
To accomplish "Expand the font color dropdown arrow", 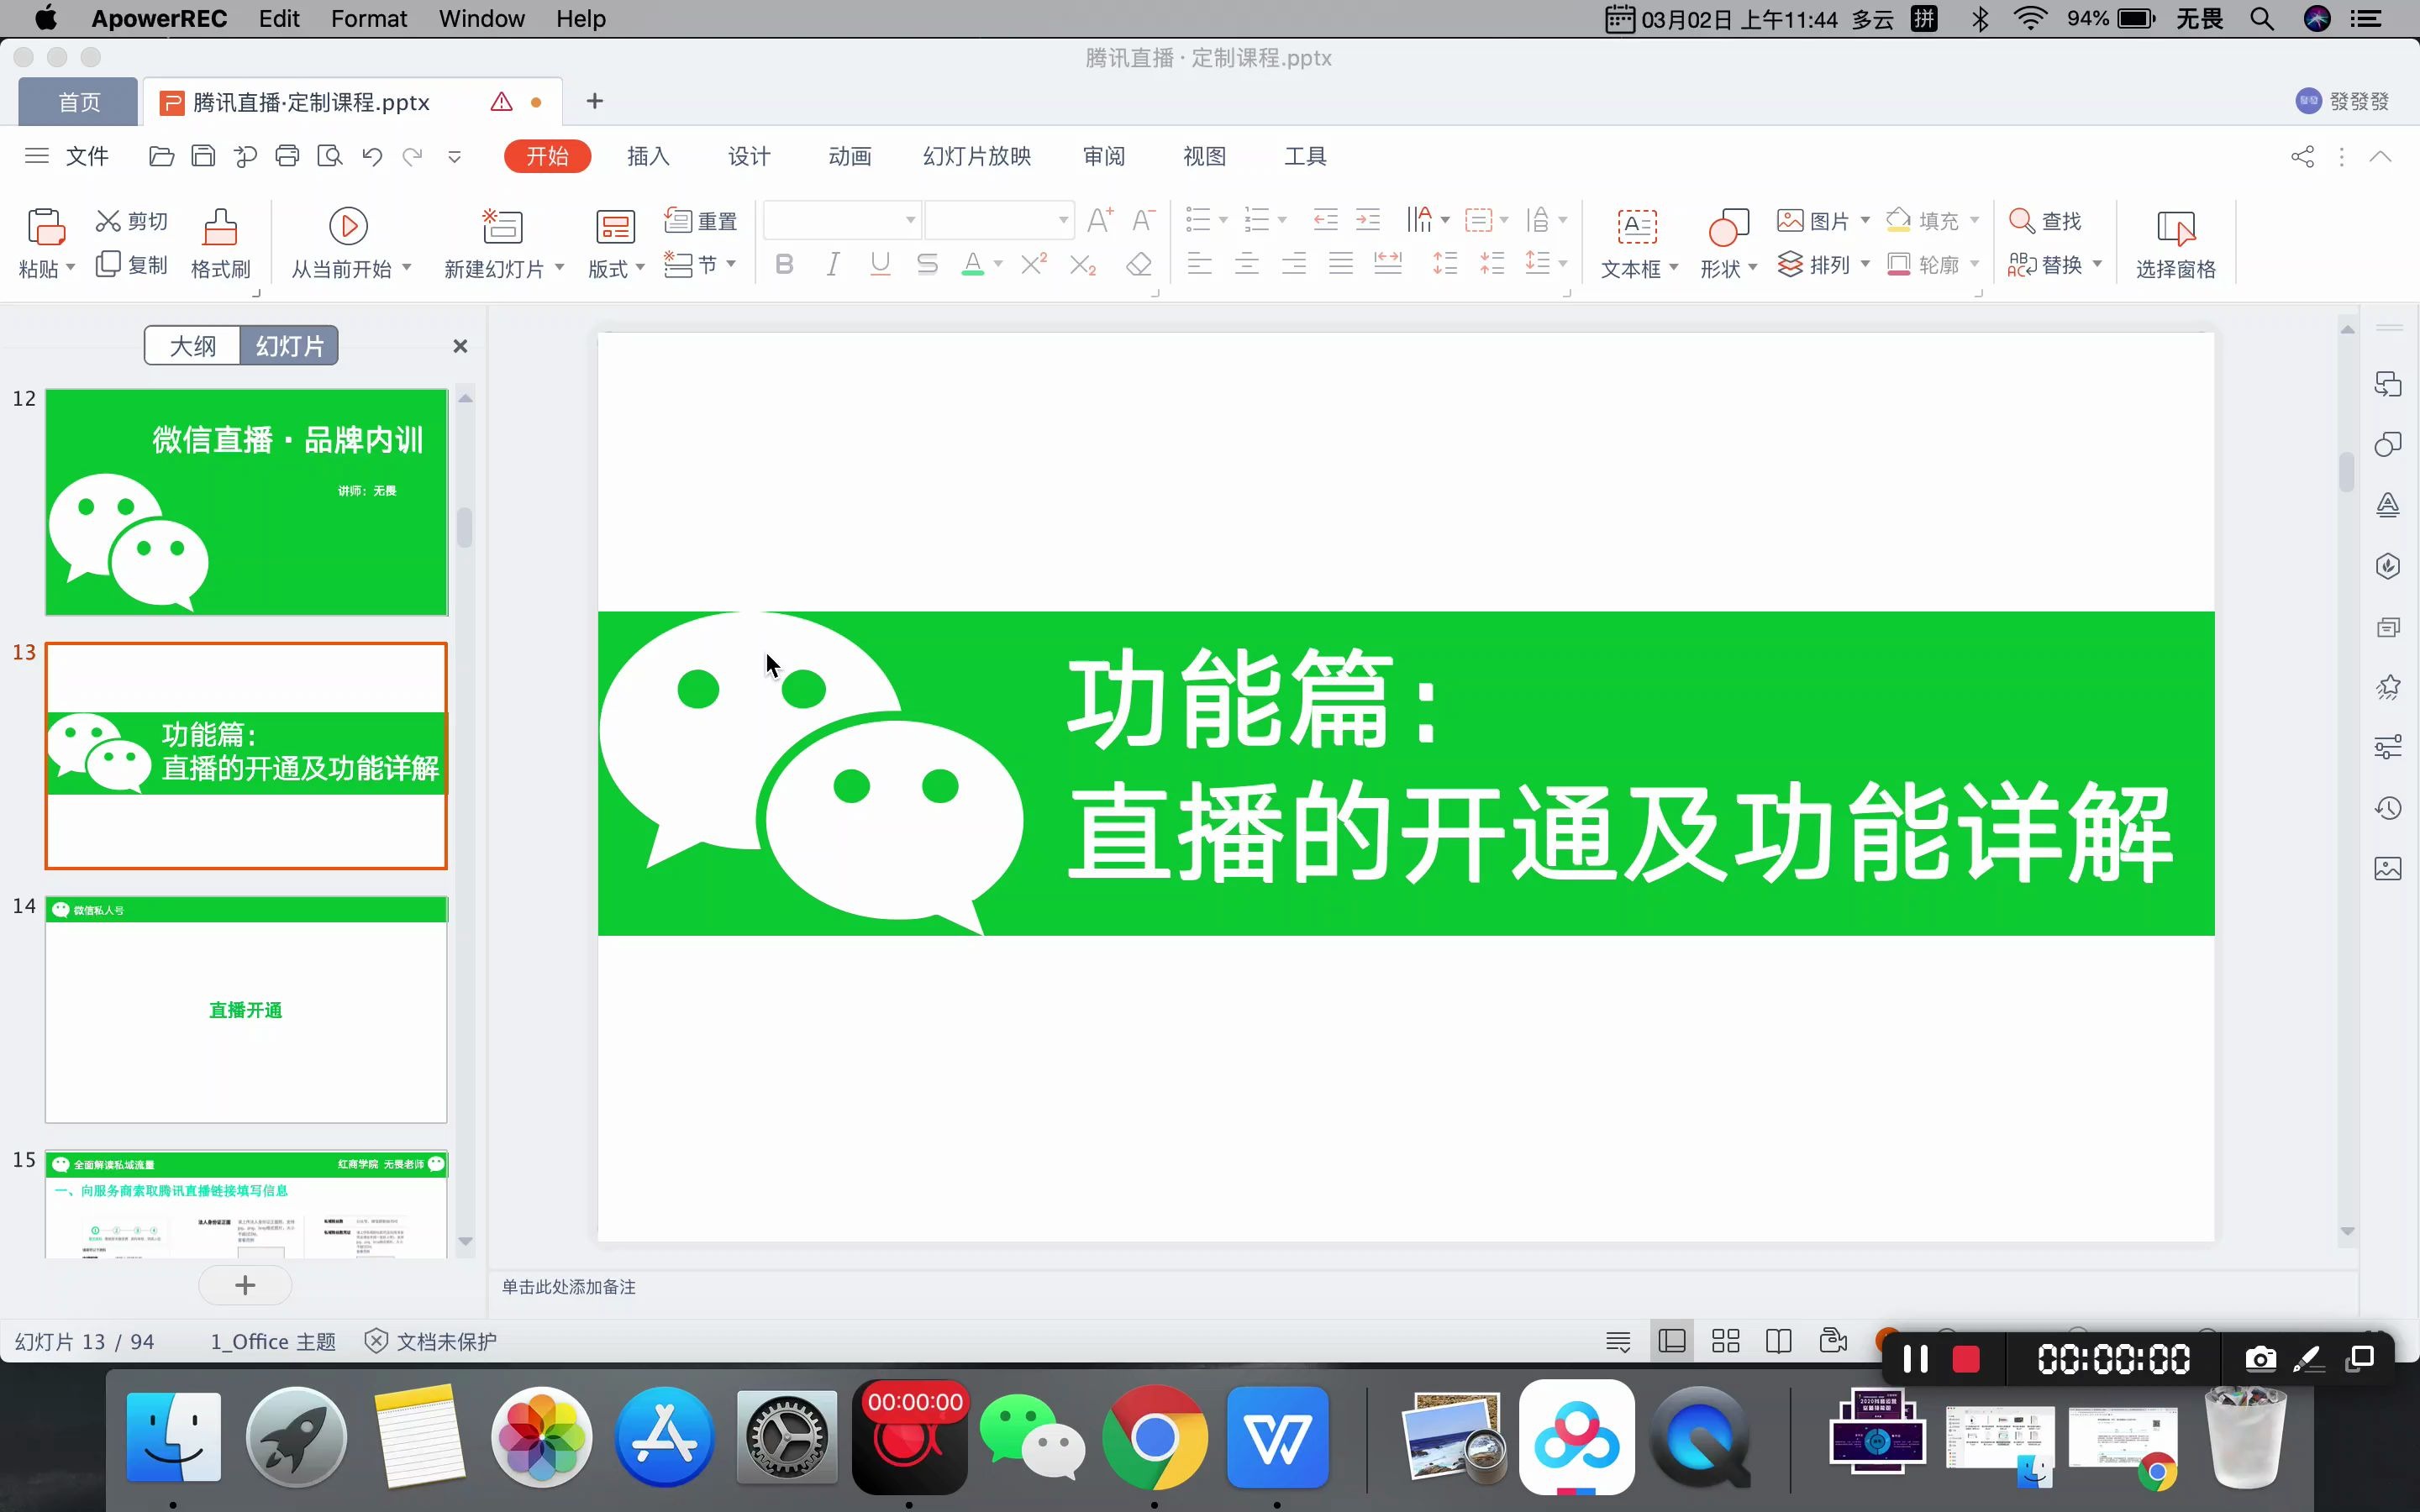I will (x=998, y=264).
